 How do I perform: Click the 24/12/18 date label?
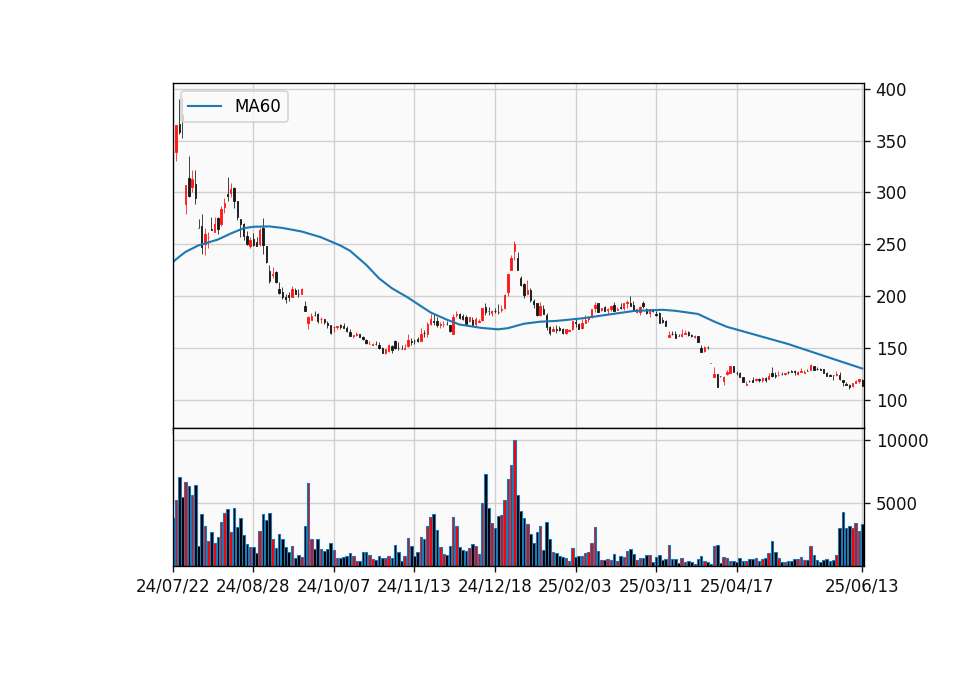click(495, 586)
